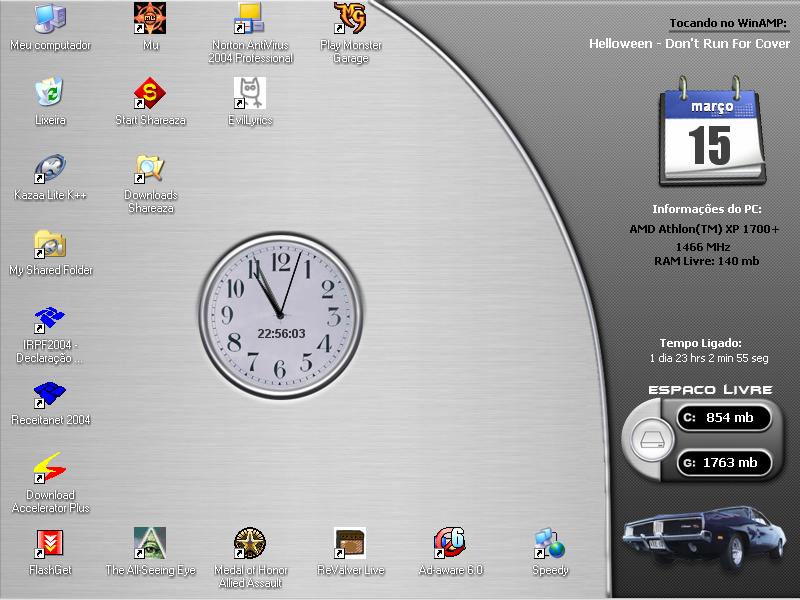This screenshot has height=600, width=800.
Task: Click the ESPACO LIVRE heading
Action: [x=710, y=390]
